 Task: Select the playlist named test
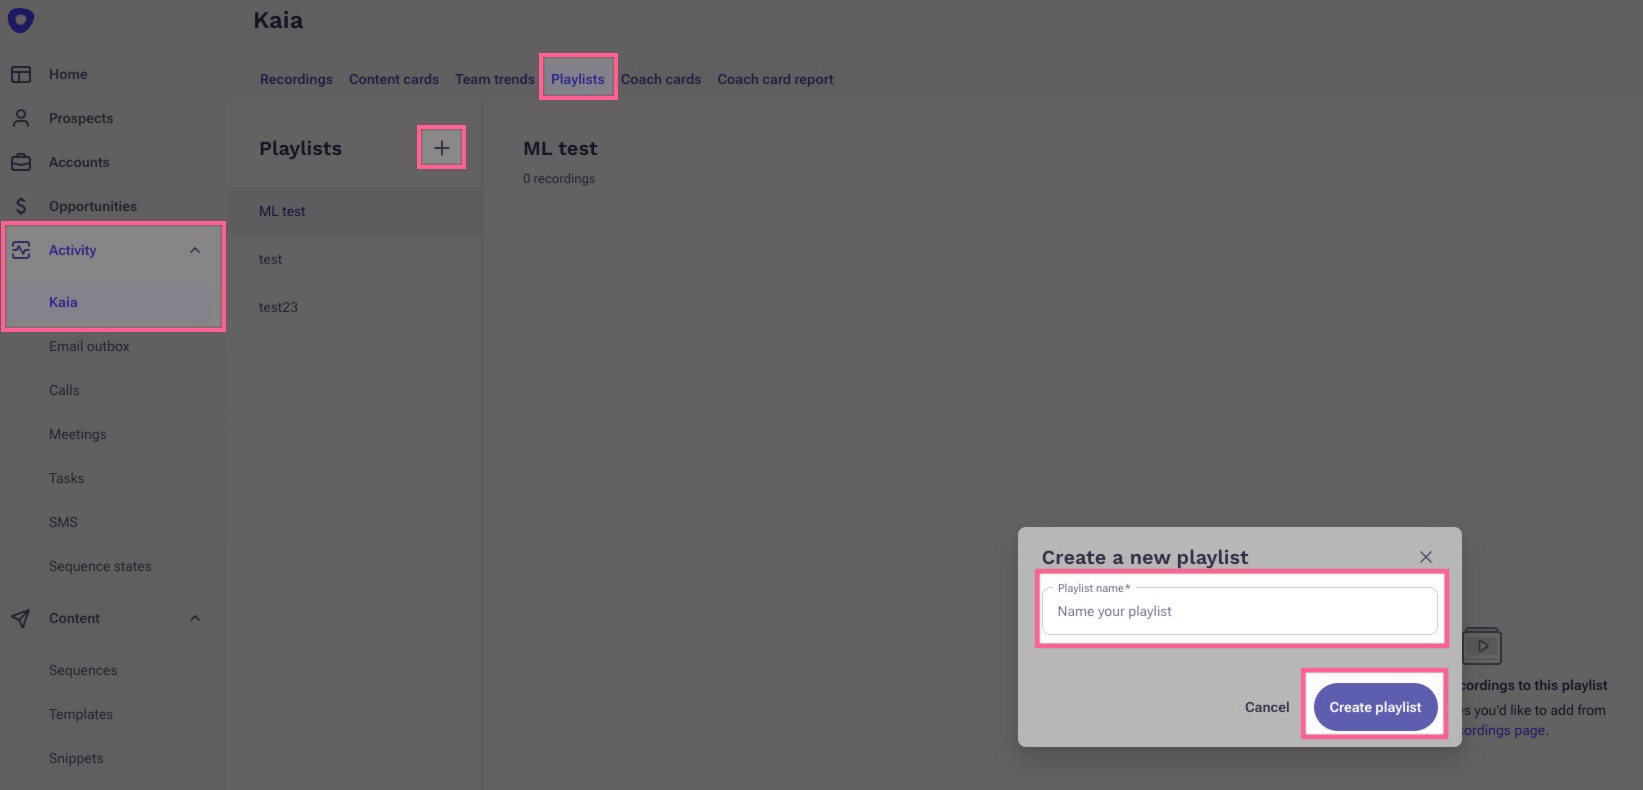(x=354, y=259)
